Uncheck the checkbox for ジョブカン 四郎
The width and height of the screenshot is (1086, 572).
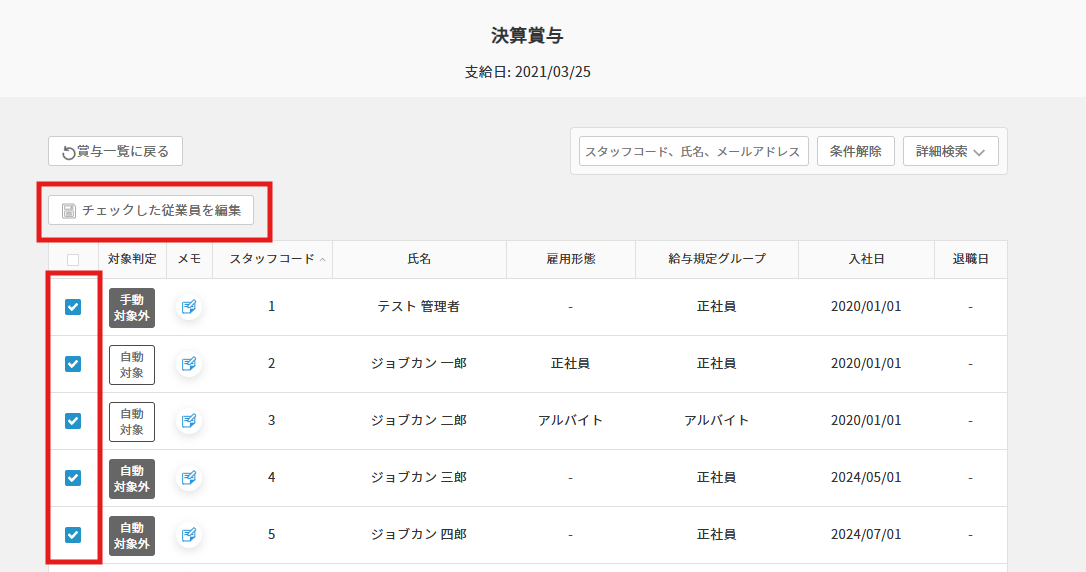(x=73, y=535)
